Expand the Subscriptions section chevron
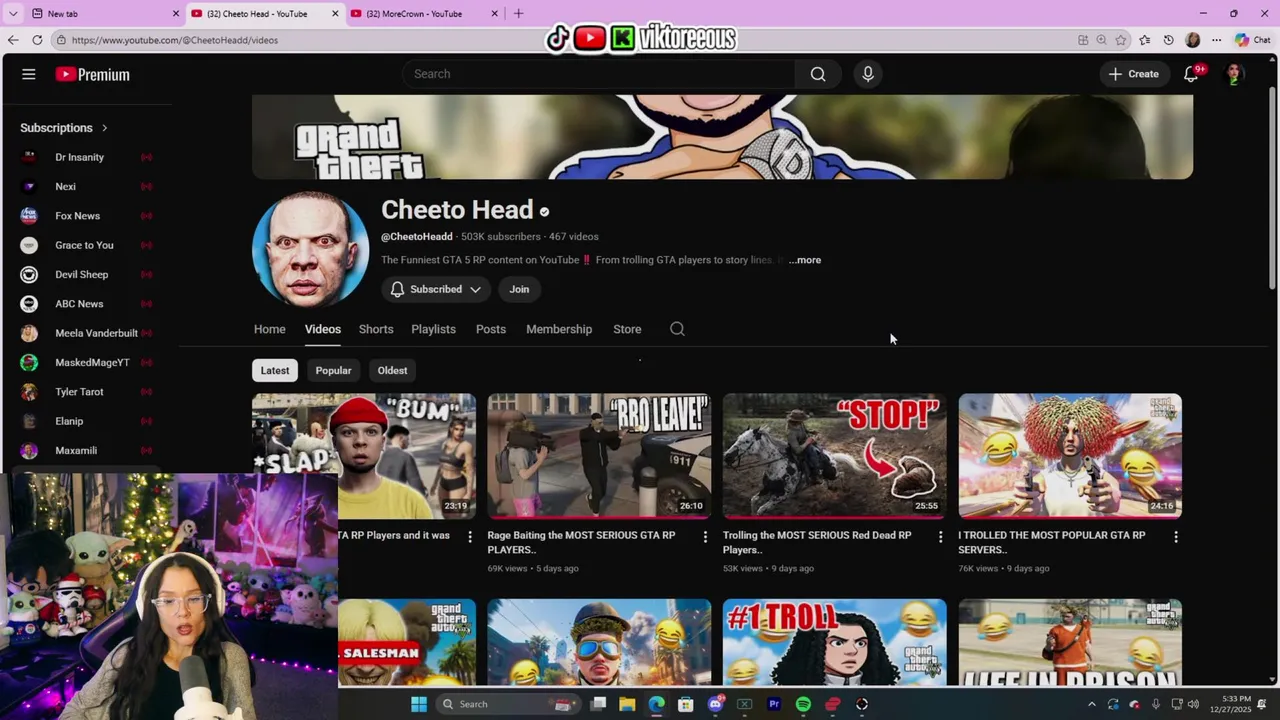Viewport: 1280px width, 720px height. coord(104,128)
